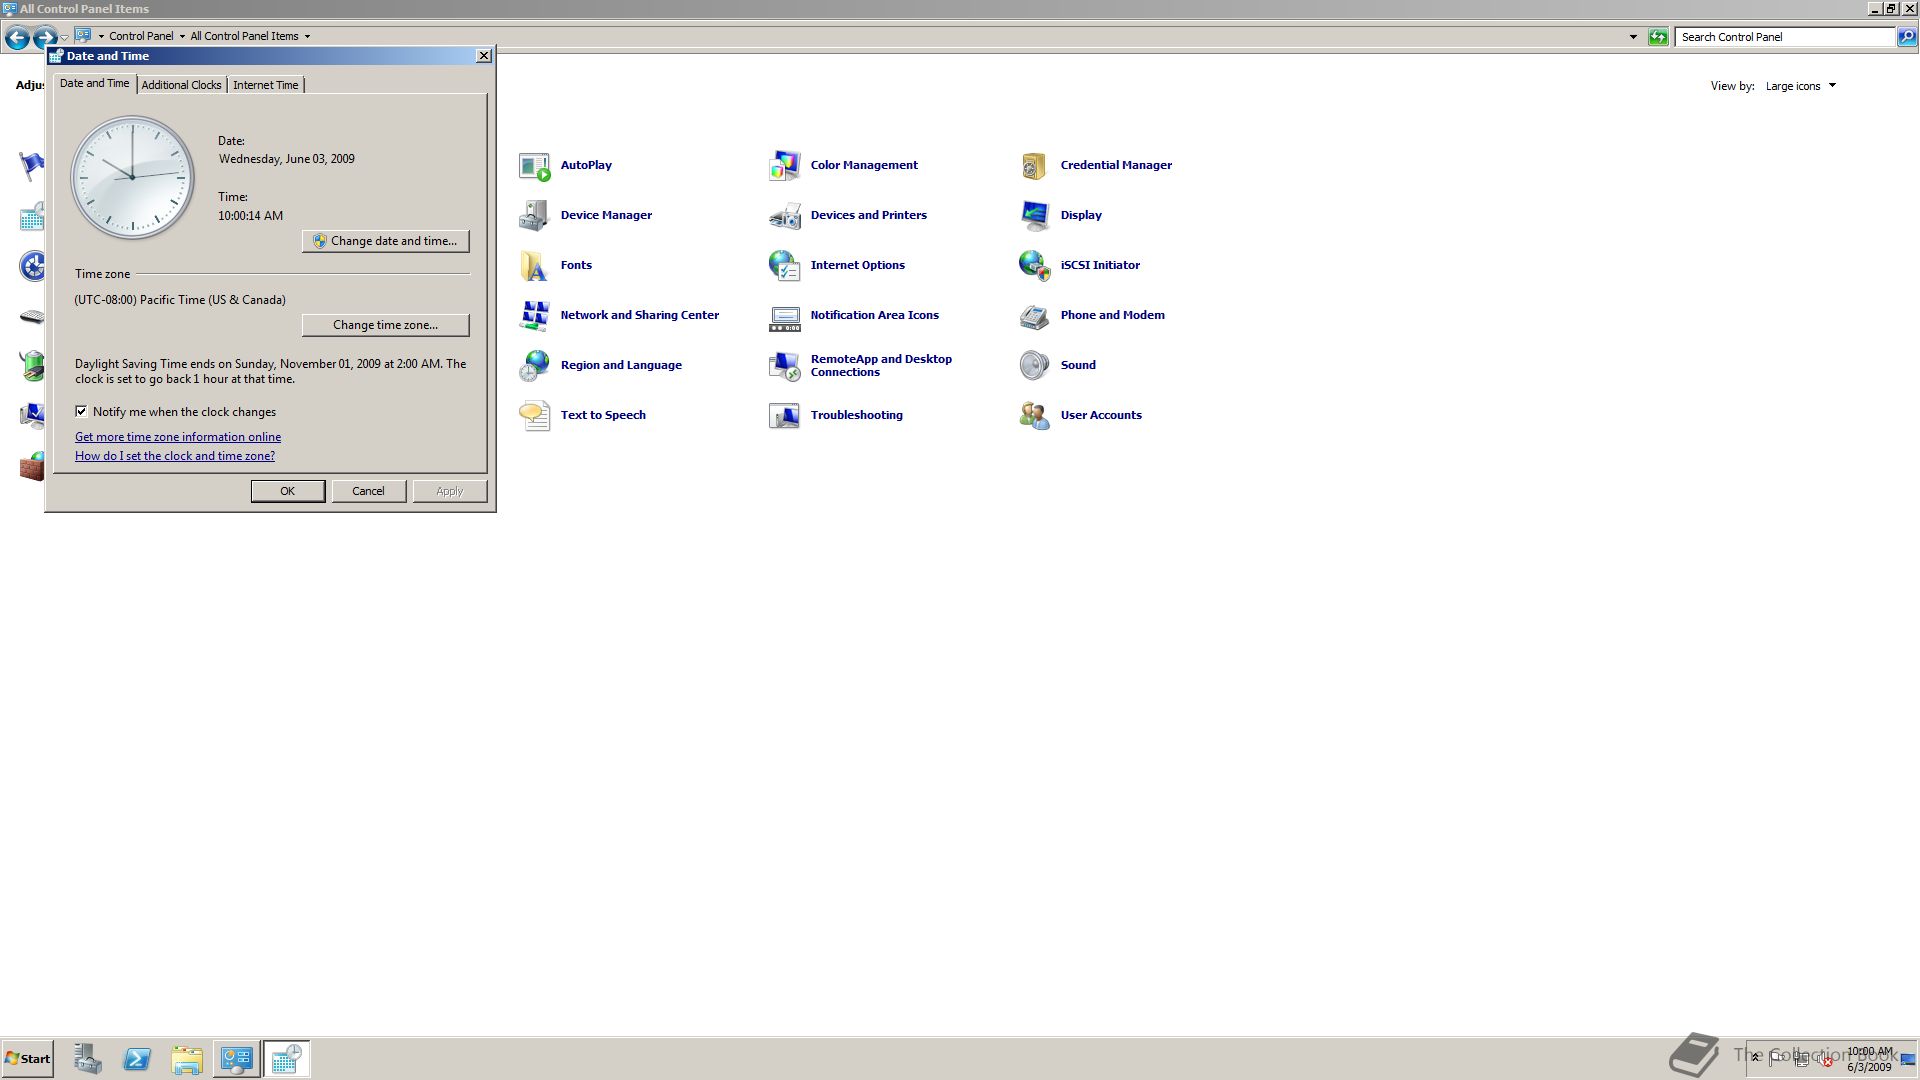Switch to the Additional Clocks tab
1920x1080 pixels.
click(x=181, y=85)
